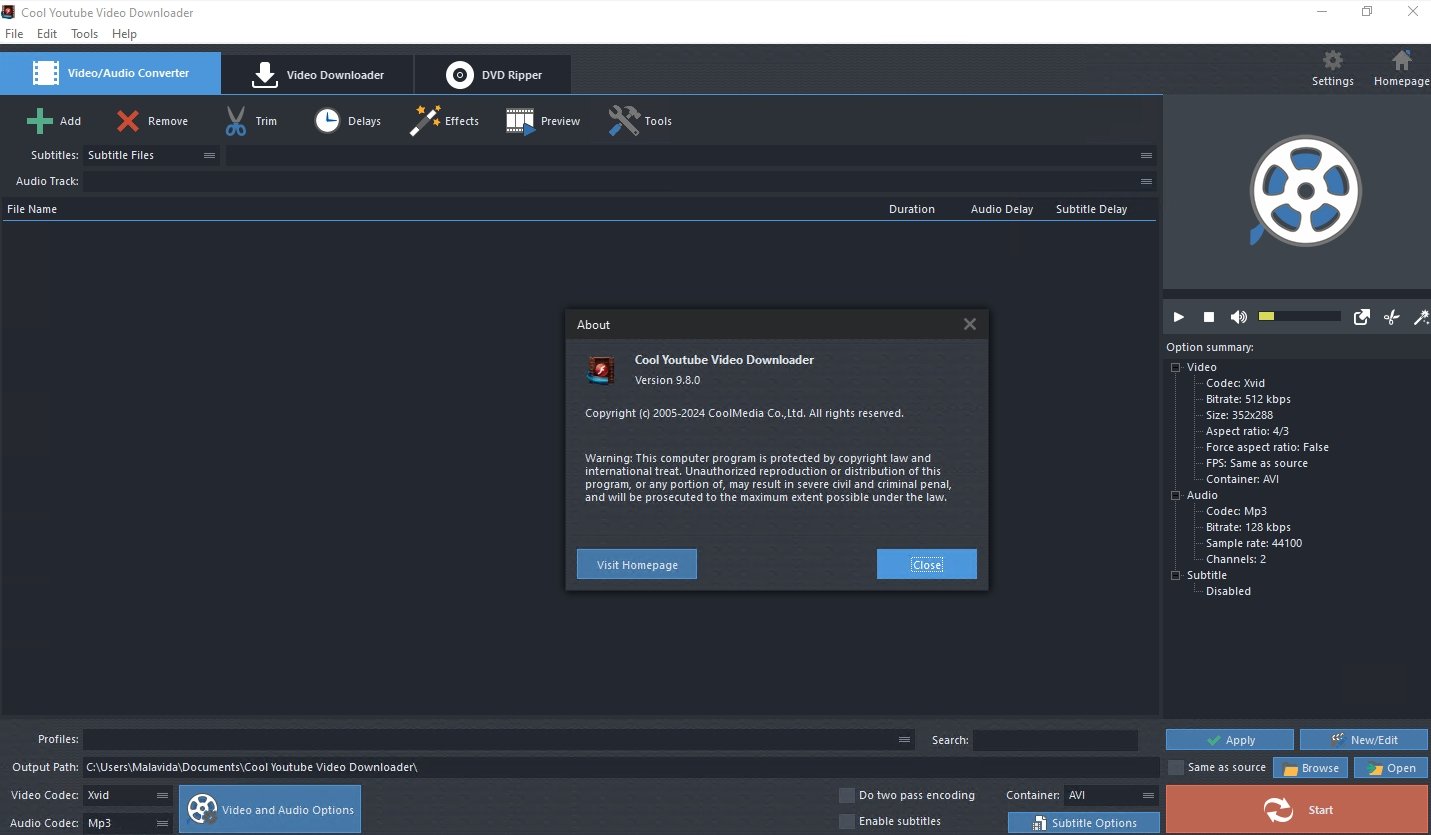
Task: Stop the preview playback
Action: point(1208,317)
